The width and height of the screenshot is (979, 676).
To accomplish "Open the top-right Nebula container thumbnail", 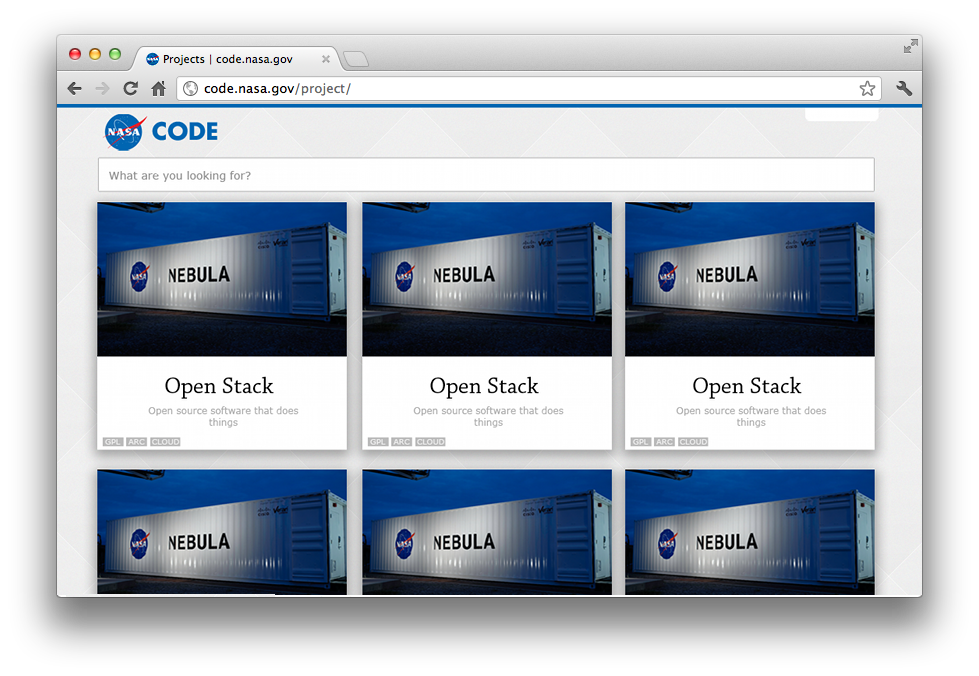I will (750, 279).
